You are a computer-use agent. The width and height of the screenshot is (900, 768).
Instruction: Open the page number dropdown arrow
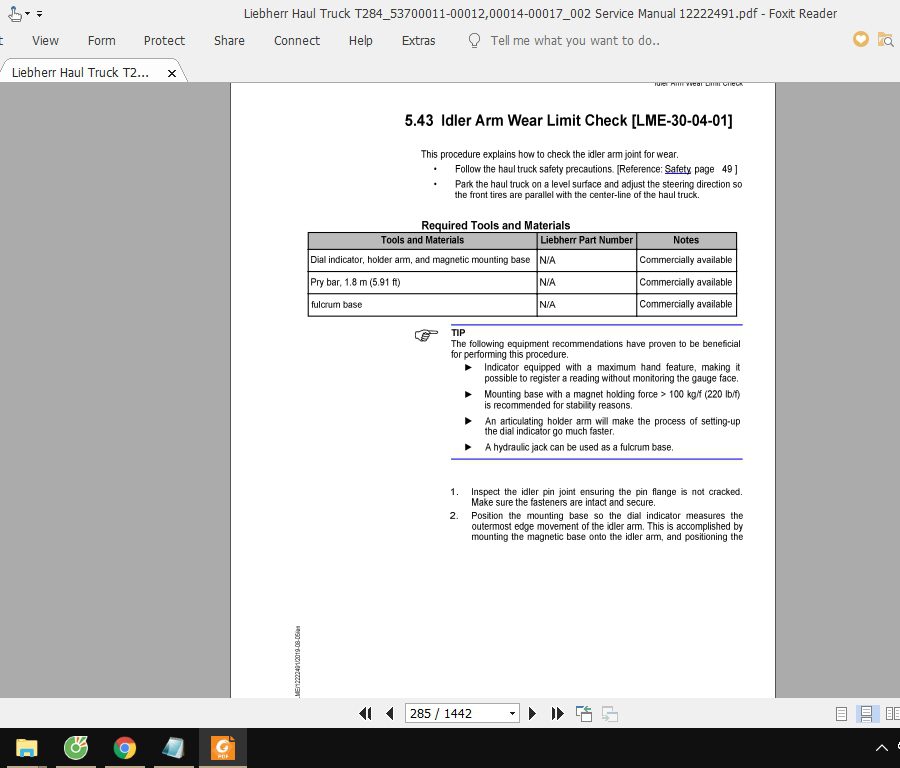512,713
